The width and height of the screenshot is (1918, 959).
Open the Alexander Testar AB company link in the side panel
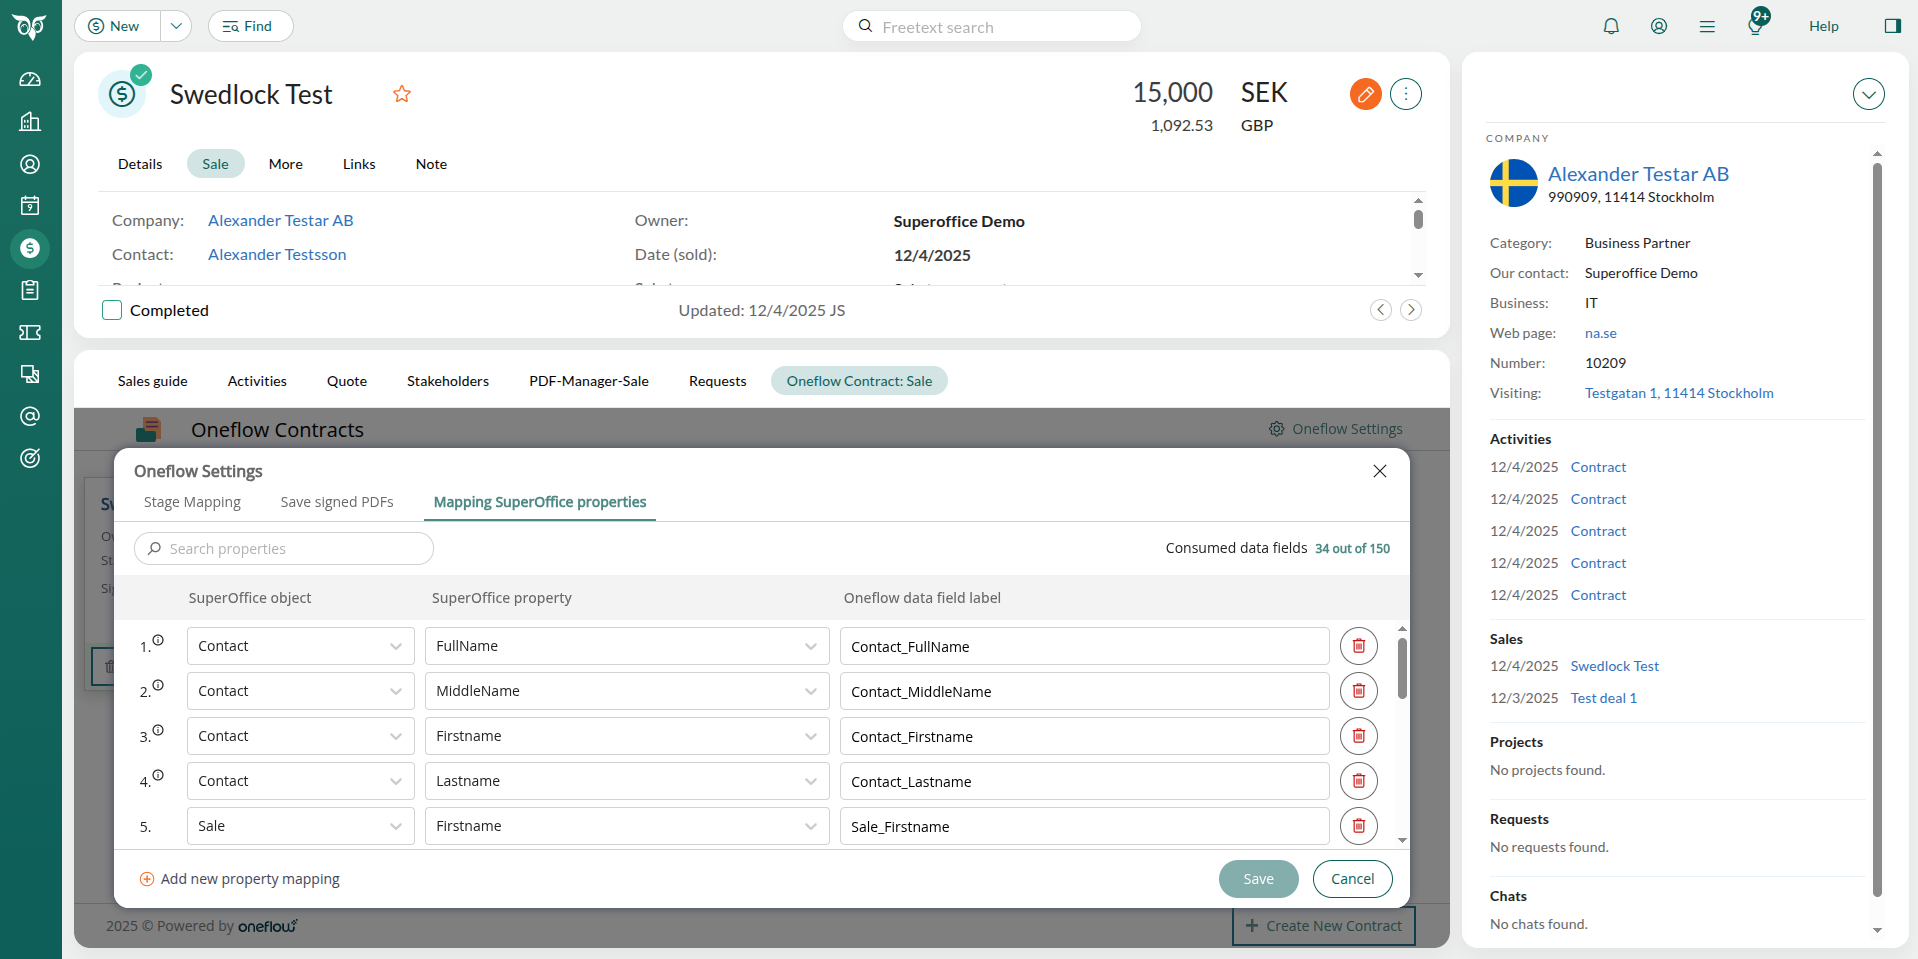pos(1638,174)
